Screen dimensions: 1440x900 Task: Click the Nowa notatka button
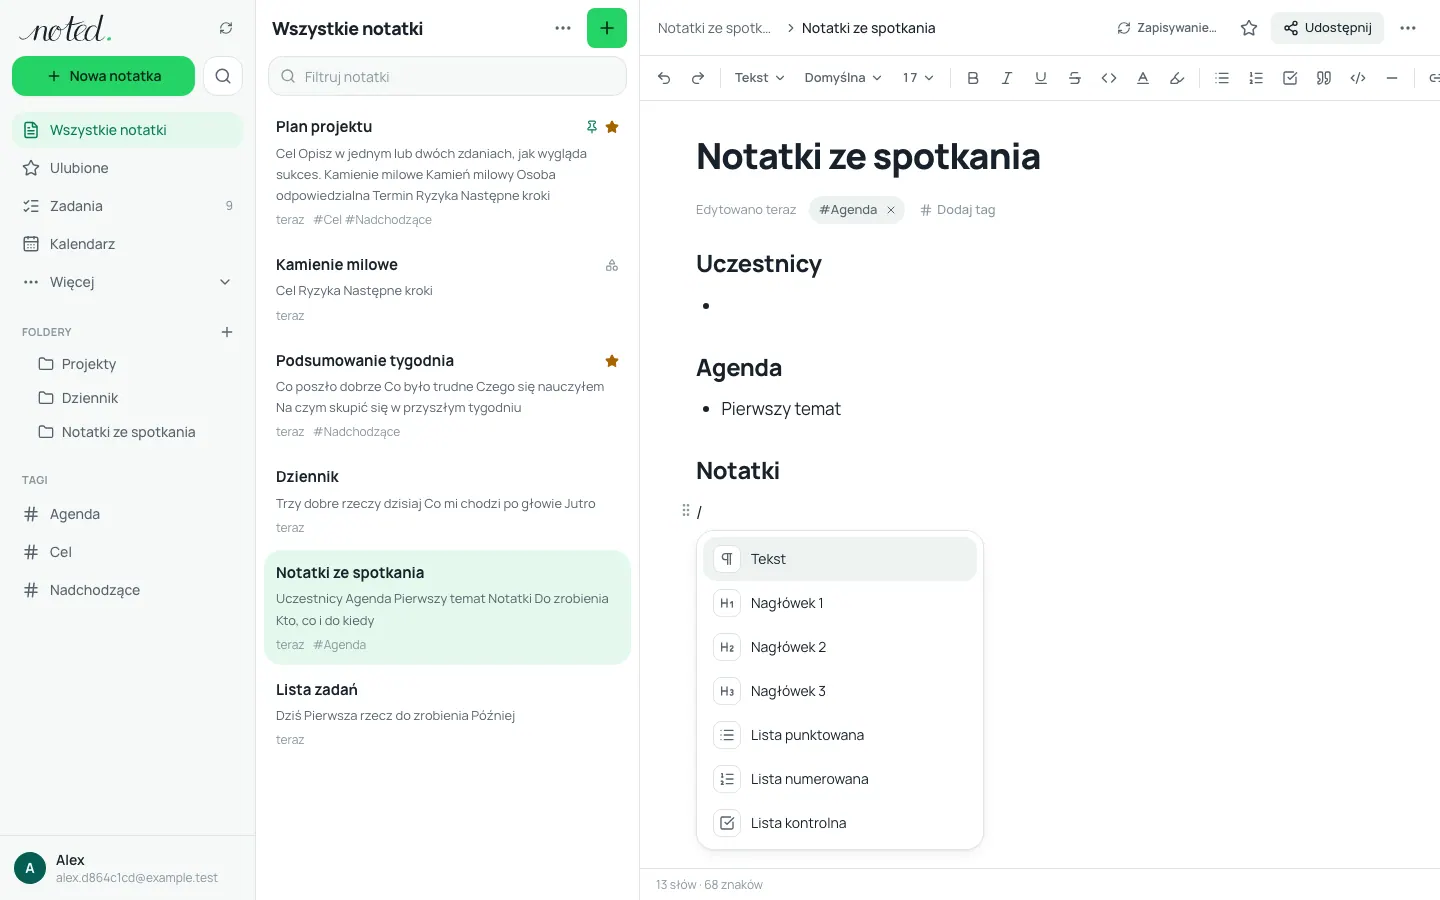point(103,76)
